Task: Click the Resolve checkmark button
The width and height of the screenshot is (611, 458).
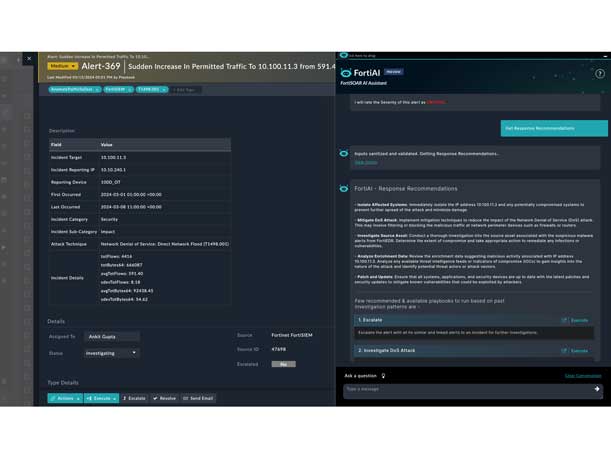Action: [165, 398]
